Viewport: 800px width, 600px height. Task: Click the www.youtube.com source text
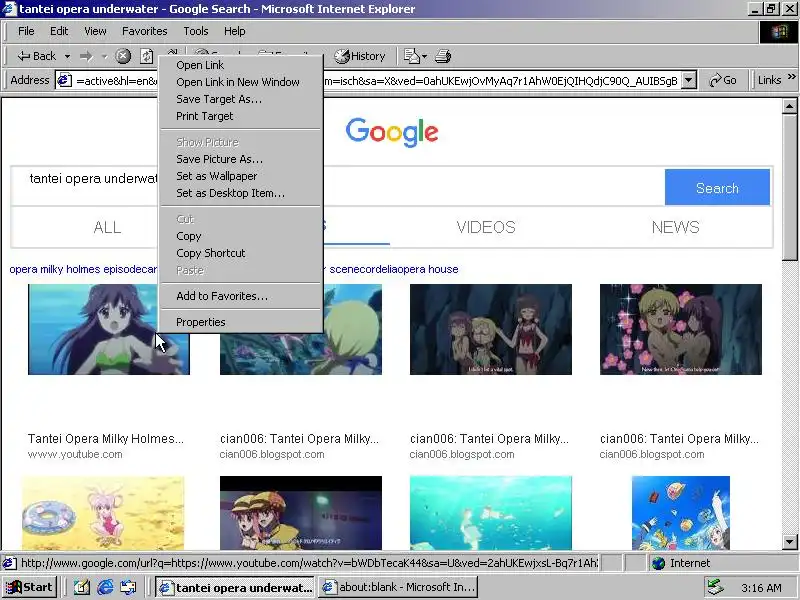click(75, 454)
